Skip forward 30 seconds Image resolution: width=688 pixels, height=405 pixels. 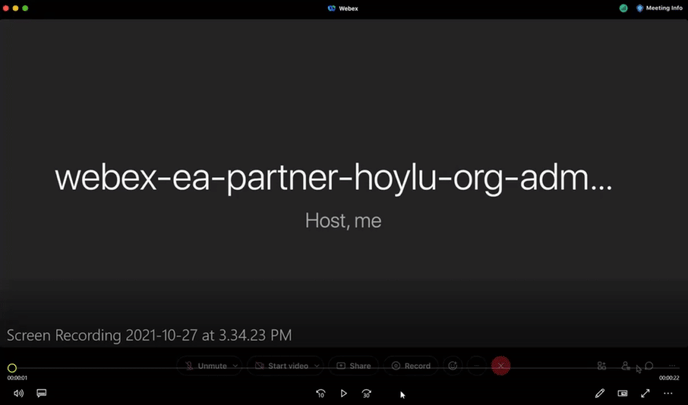click(366, 394)
